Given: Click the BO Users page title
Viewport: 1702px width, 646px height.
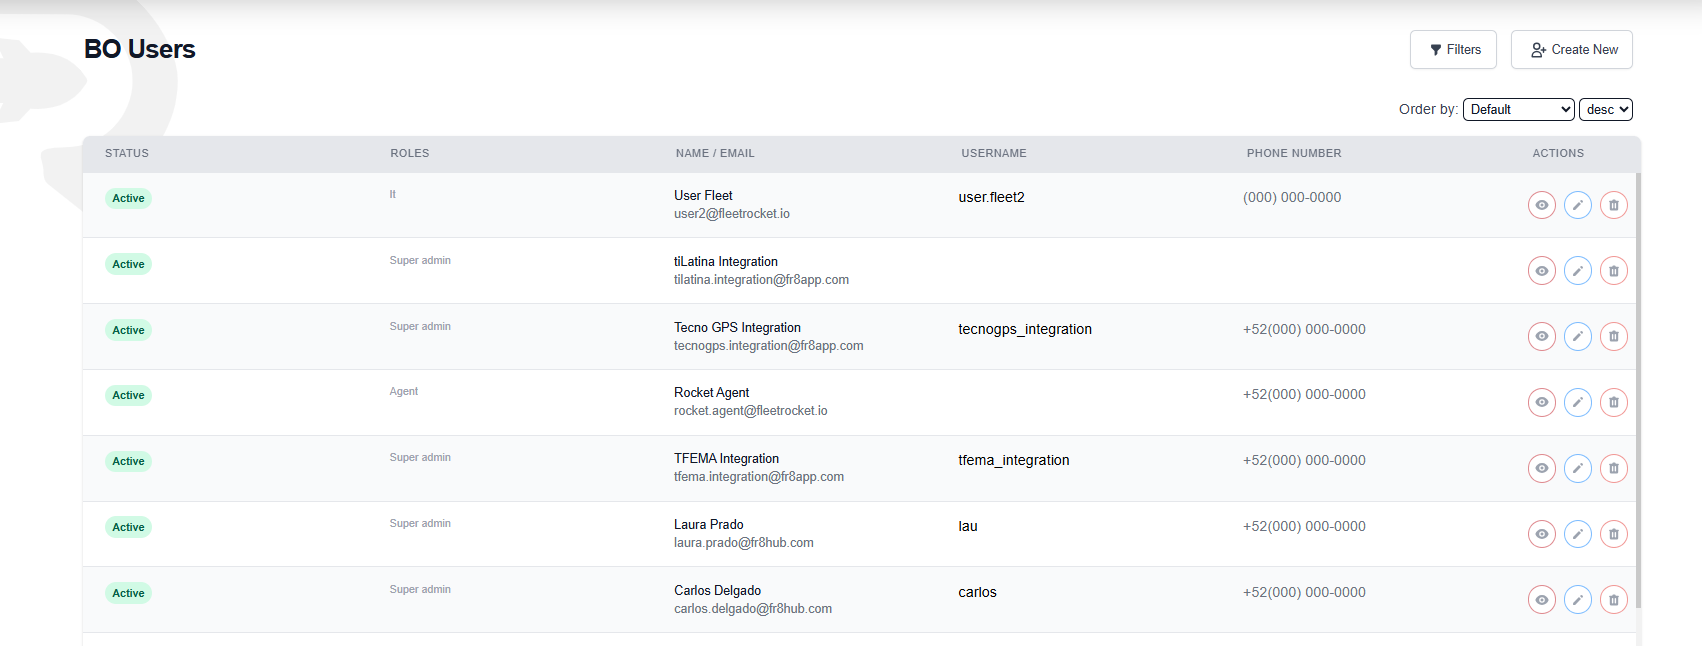Looking at the screenshot, I should pos(140,49).
